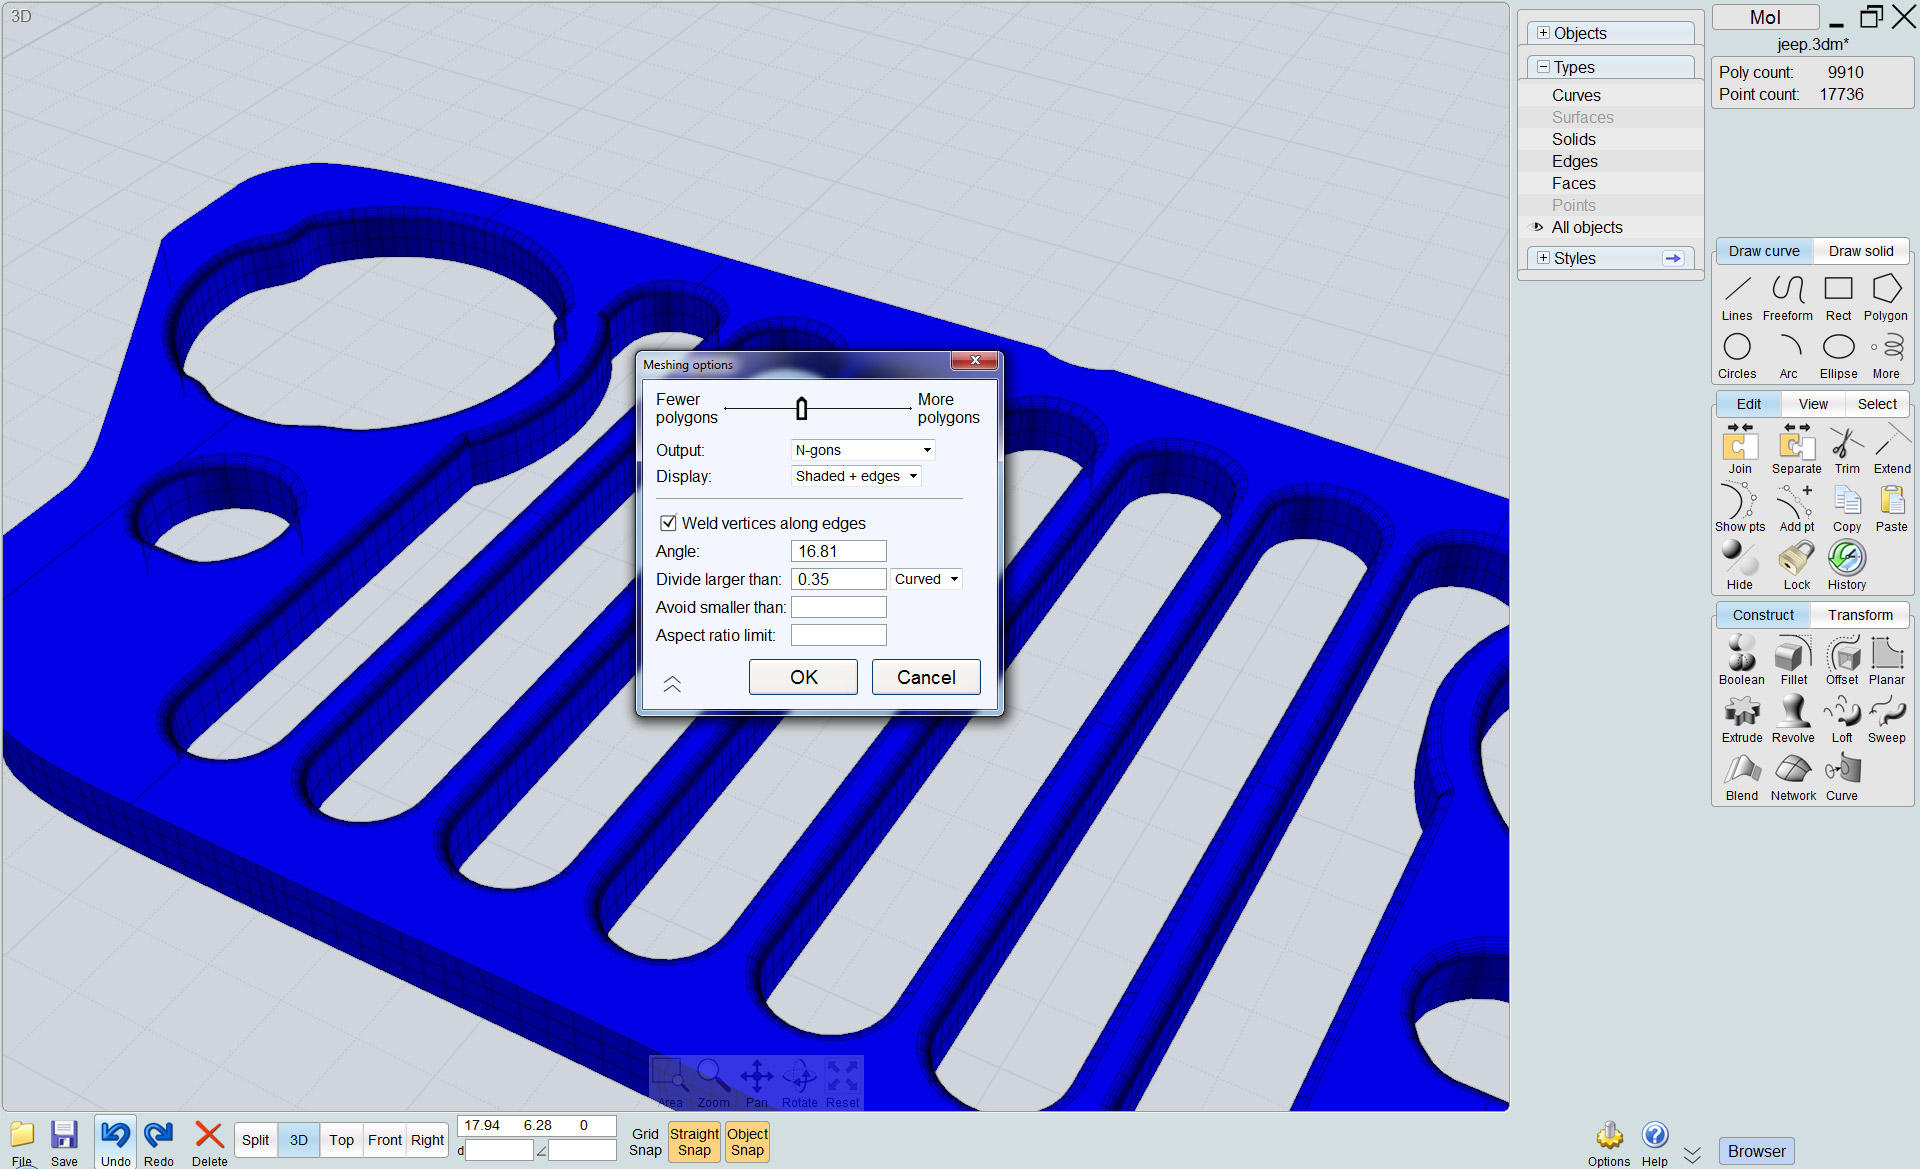Open the Transform tab
The width and height of the screenshot is (1920, 1169).
(x=1859, y=615)
